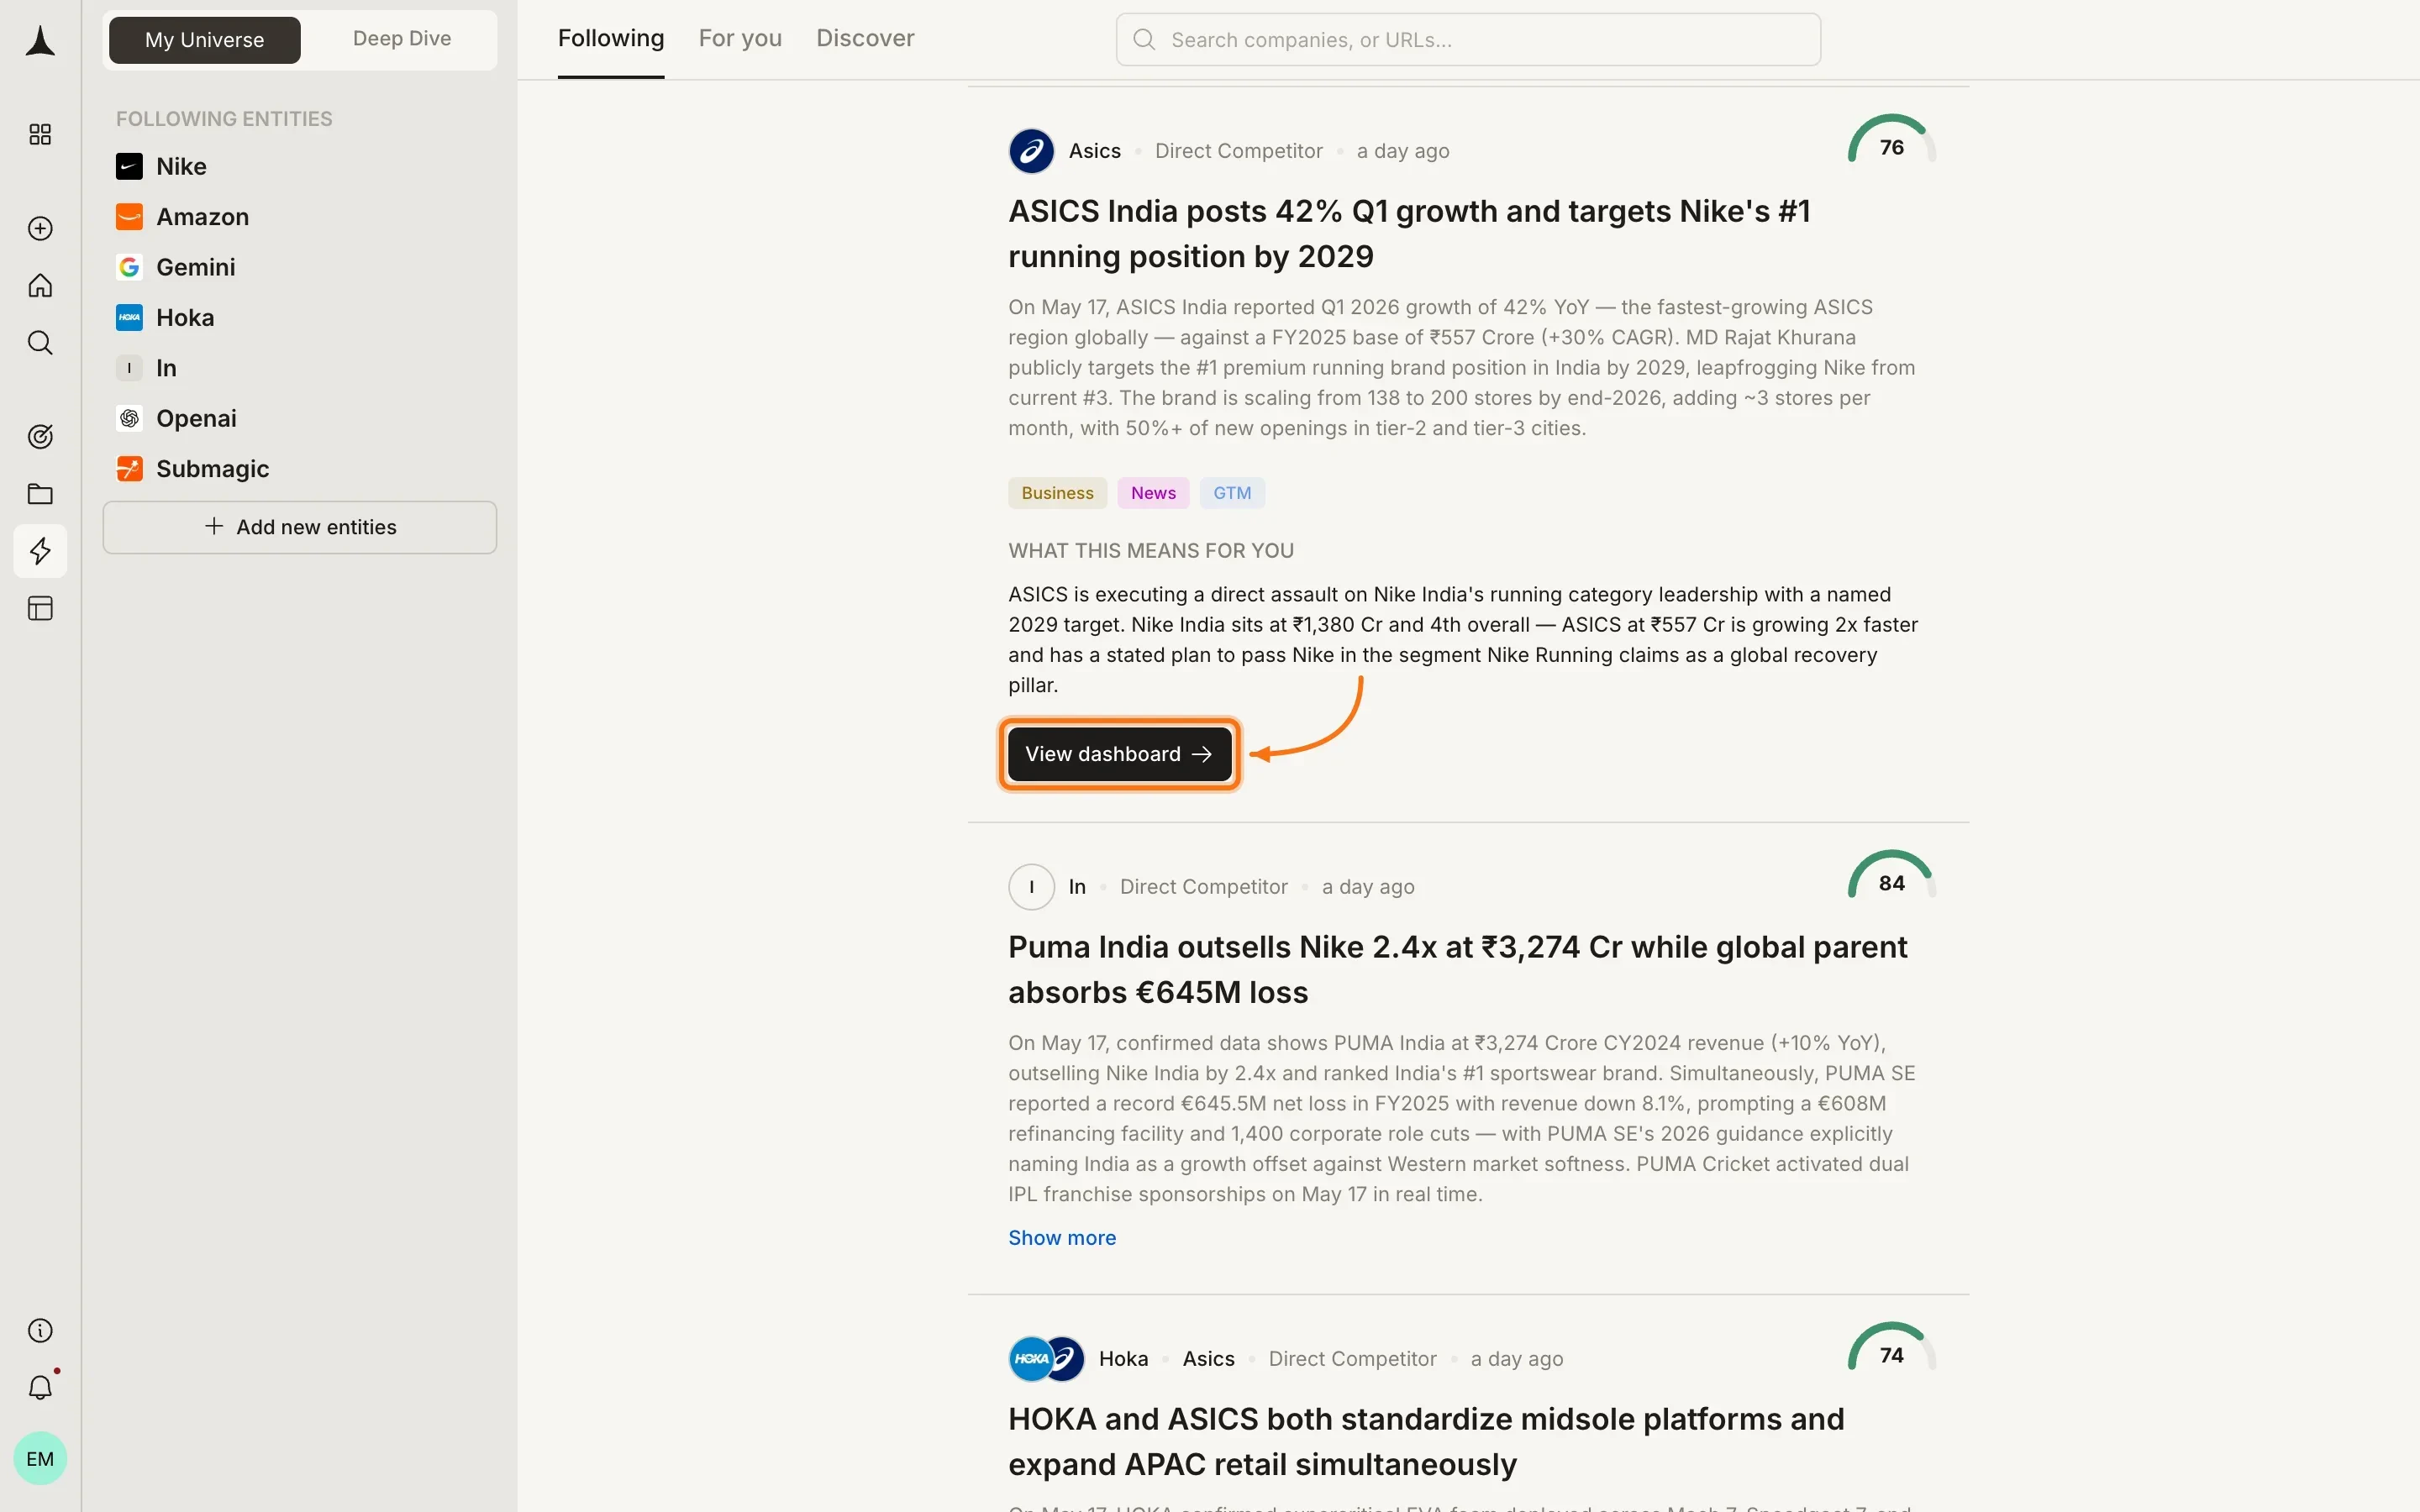Open the dashboard grid icon in the left rail
2420x1512 pixels.
click(40, 135)
